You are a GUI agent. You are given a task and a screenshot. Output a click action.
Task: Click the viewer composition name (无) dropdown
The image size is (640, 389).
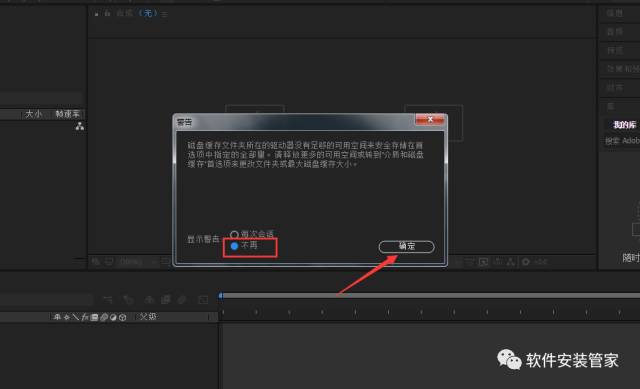[148, 13]
